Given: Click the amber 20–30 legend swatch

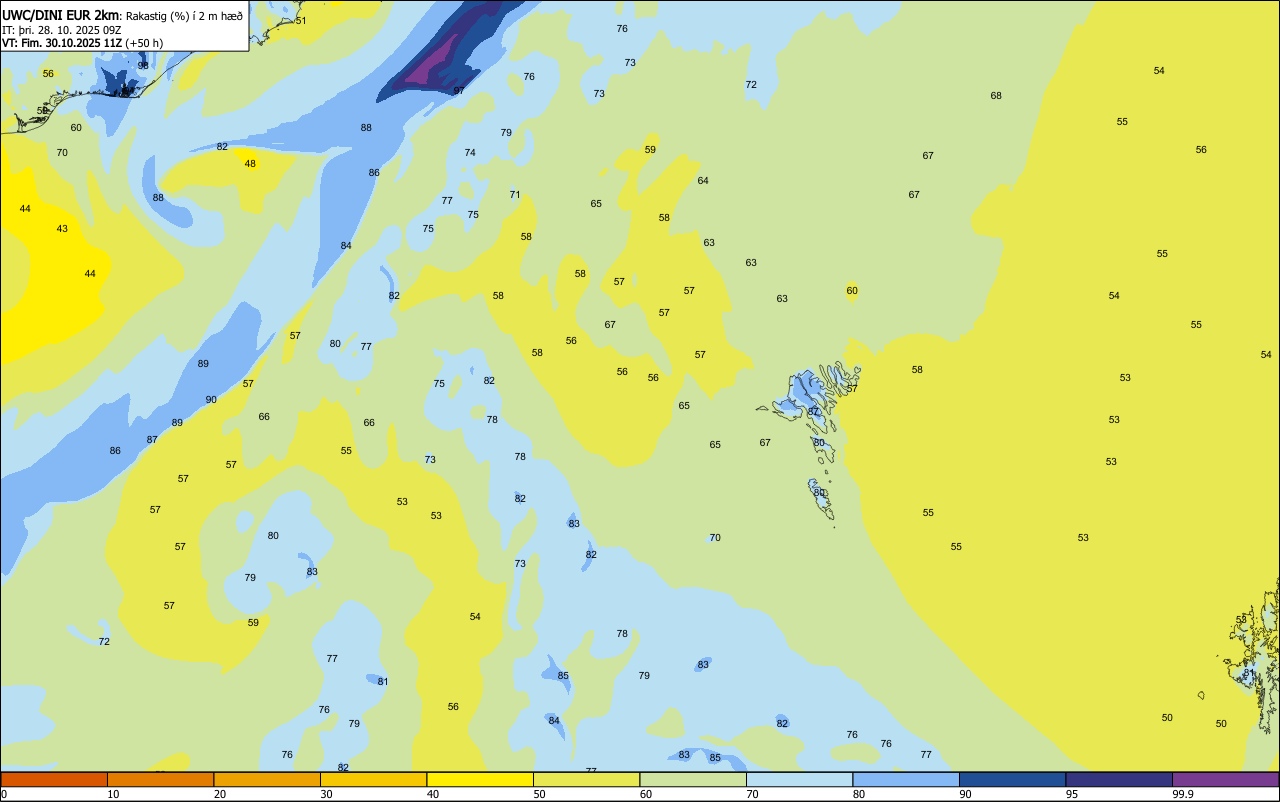Looking at the screenshot, I should coord(267,779).
